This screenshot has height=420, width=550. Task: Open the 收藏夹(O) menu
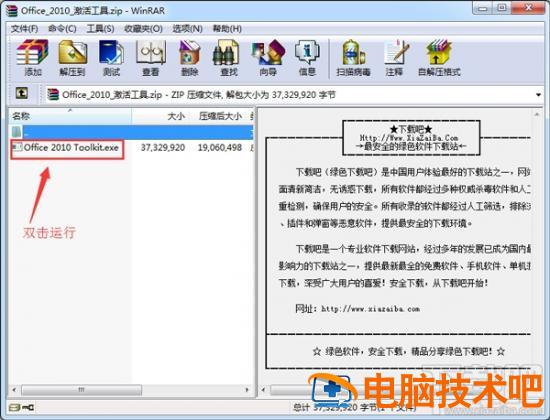(143, 28)
